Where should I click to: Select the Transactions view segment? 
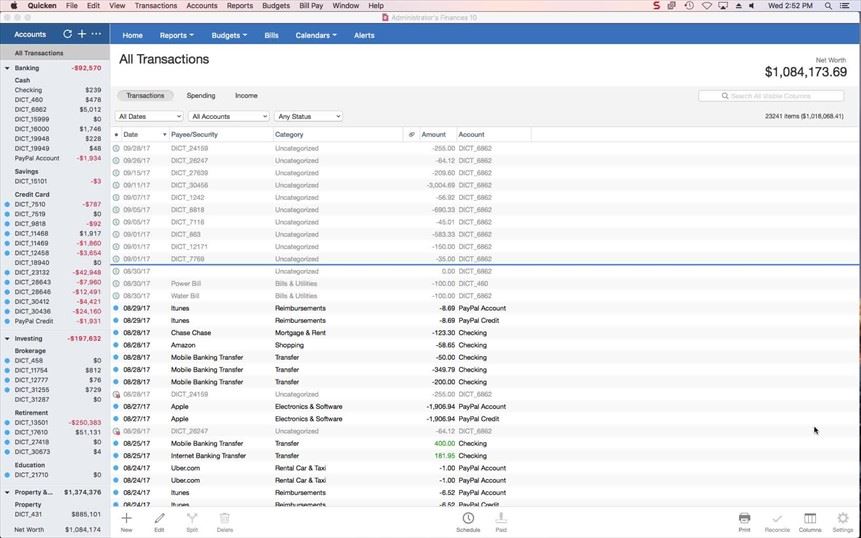coord(145,96)
